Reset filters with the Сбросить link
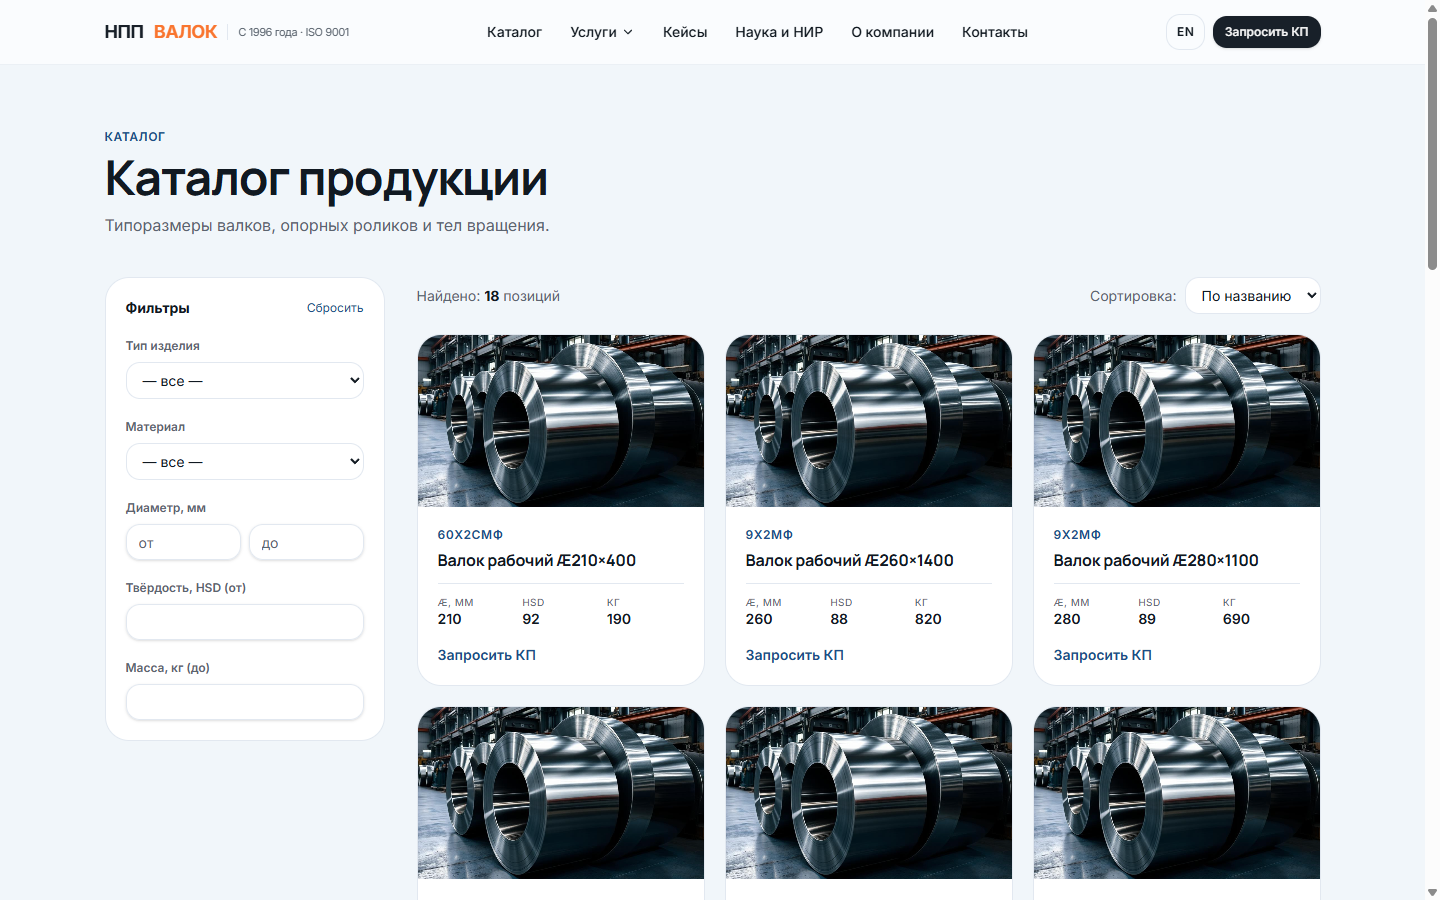1440x900 pixels. [x=335, y=308]
